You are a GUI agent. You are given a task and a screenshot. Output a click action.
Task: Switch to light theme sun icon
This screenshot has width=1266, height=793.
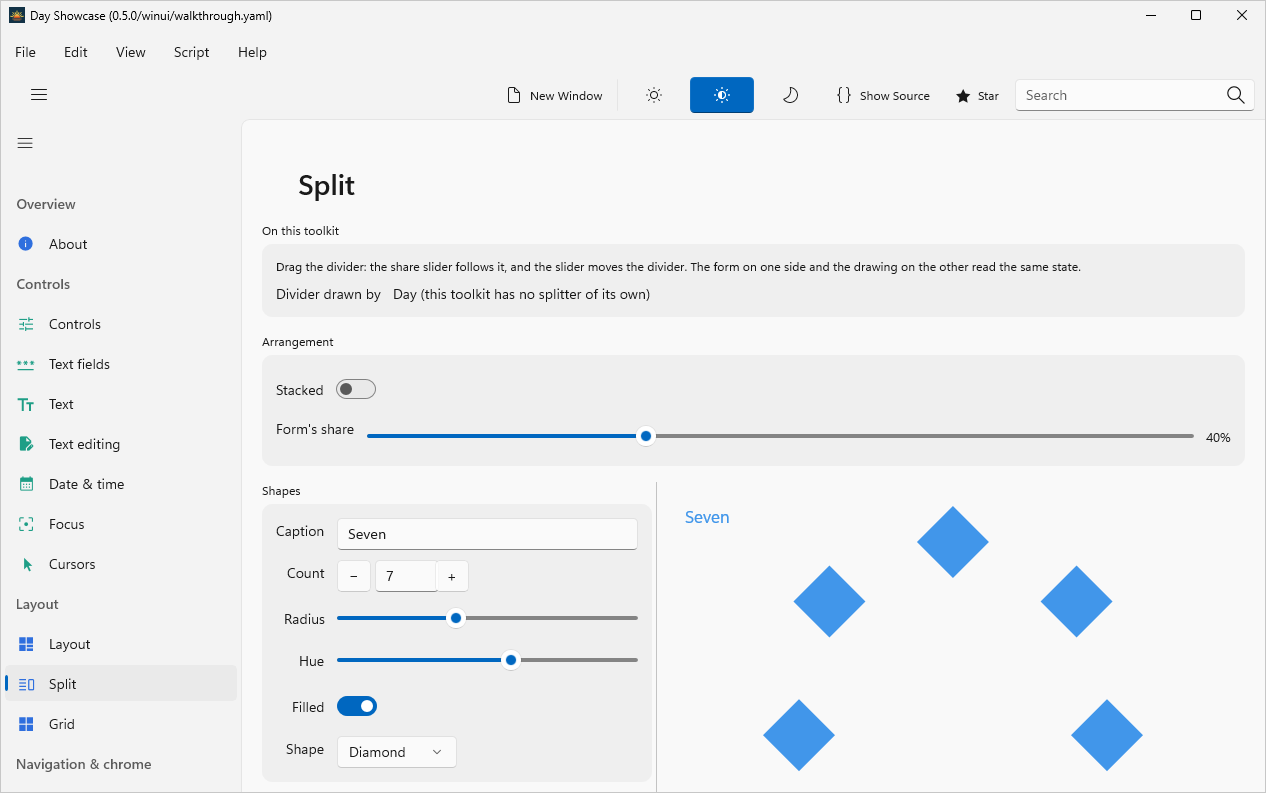tap(654, 95)
